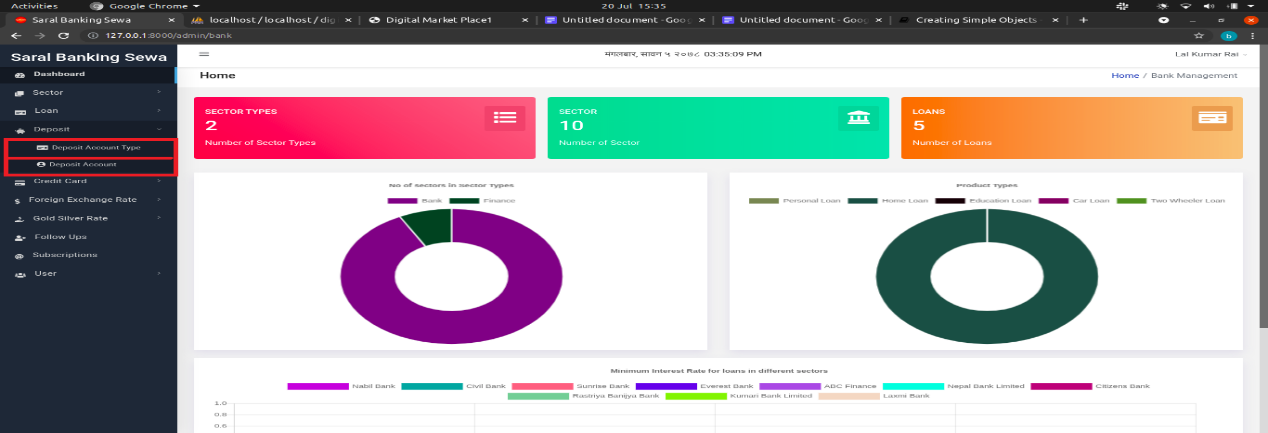Switch to the localhost / localhost tab
This screenshot has width=1268, height=433.
click(x=269, y=20)
